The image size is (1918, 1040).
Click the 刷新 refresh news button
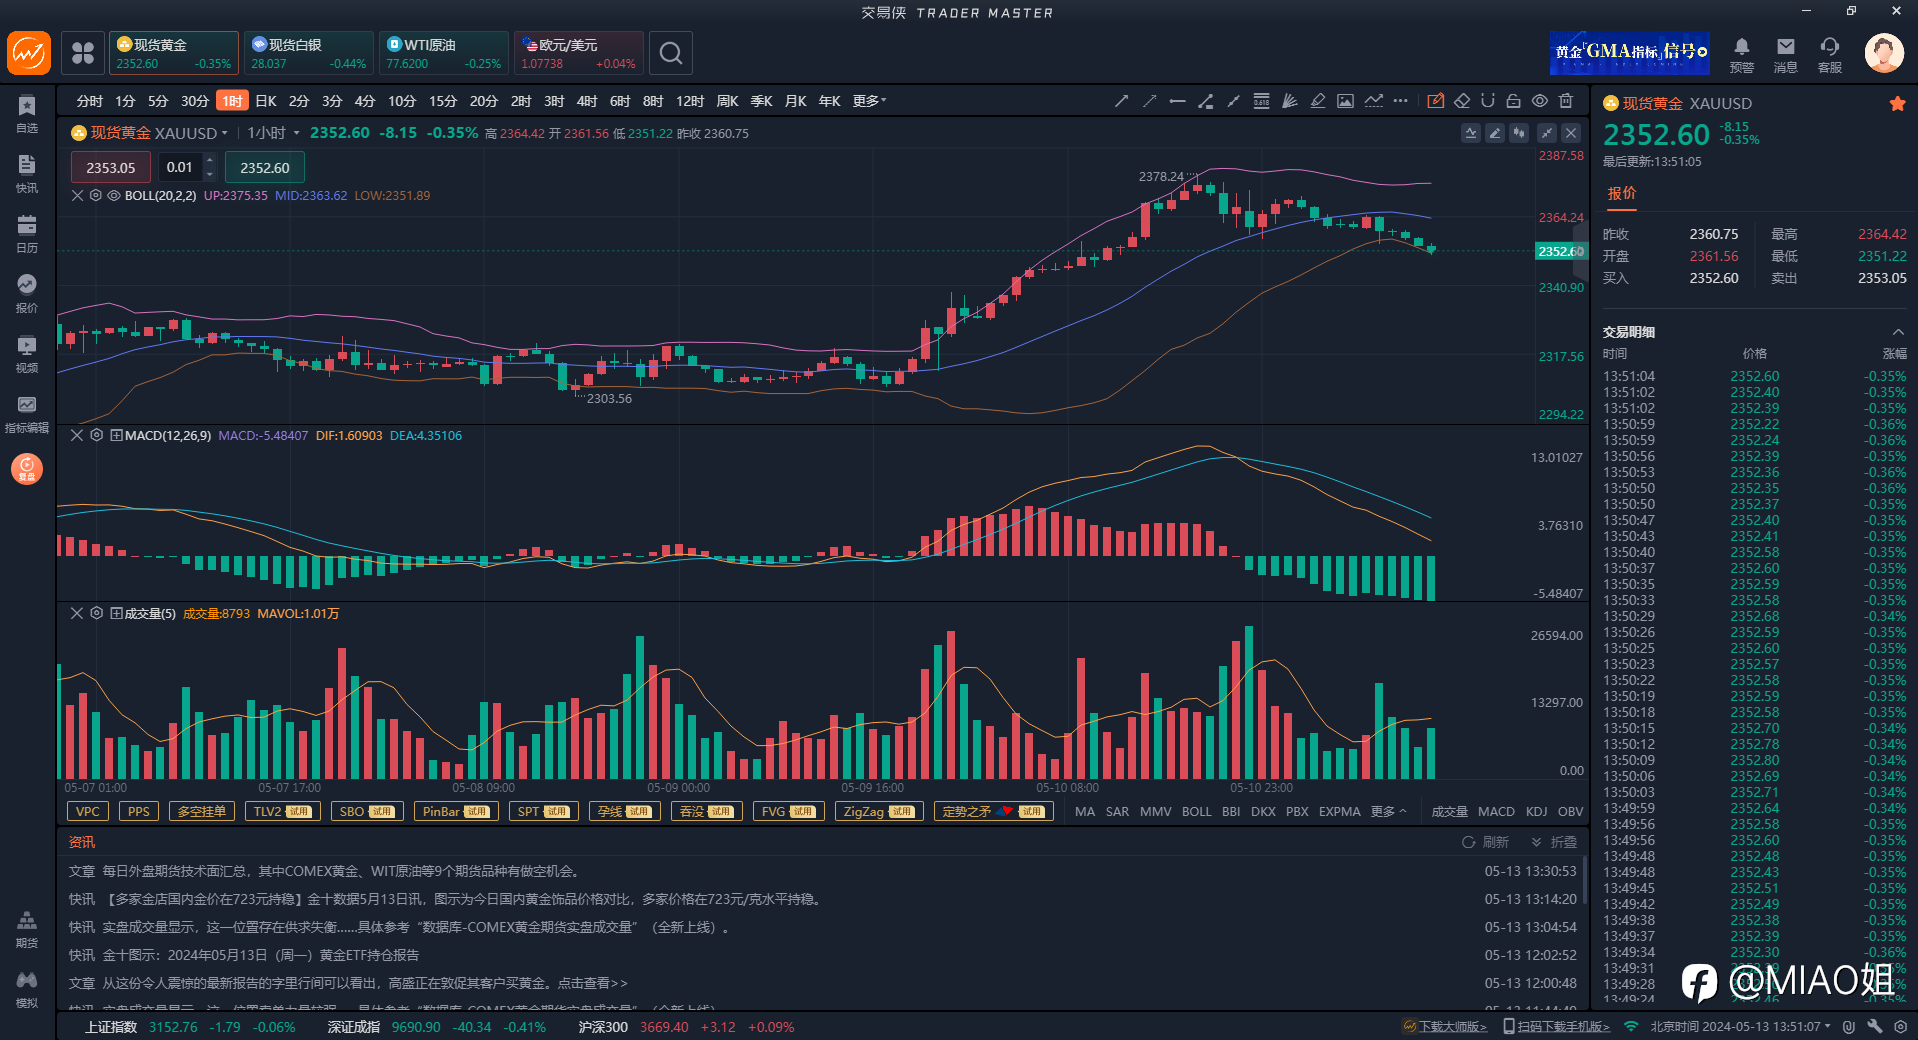coord(1485,842)
